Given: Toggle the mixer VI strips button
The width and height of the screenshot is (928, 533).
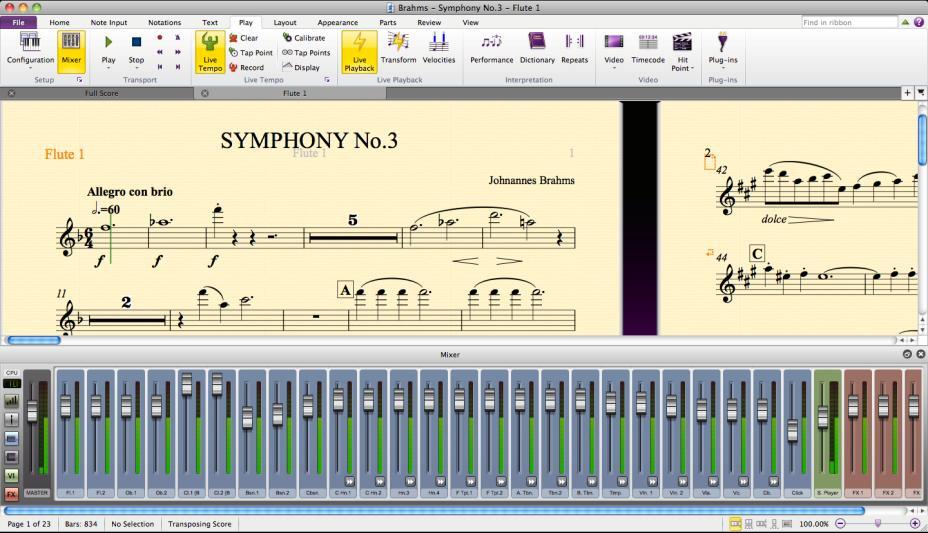Looking at the screenshot, I should 11,475.
